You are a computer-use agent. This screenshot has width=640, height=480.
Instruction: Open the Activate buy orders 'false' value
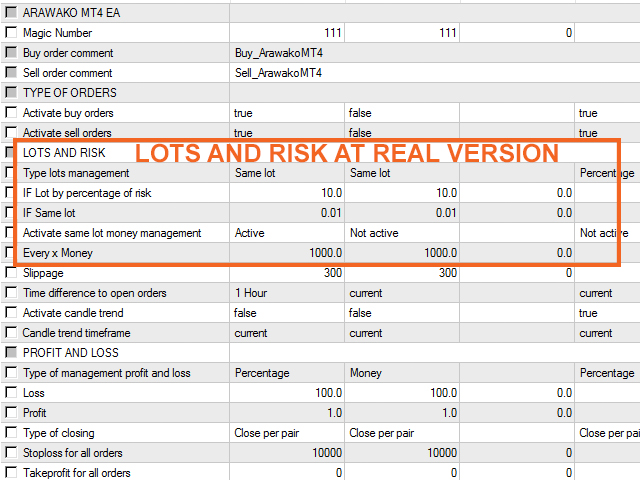coord(360,113)
